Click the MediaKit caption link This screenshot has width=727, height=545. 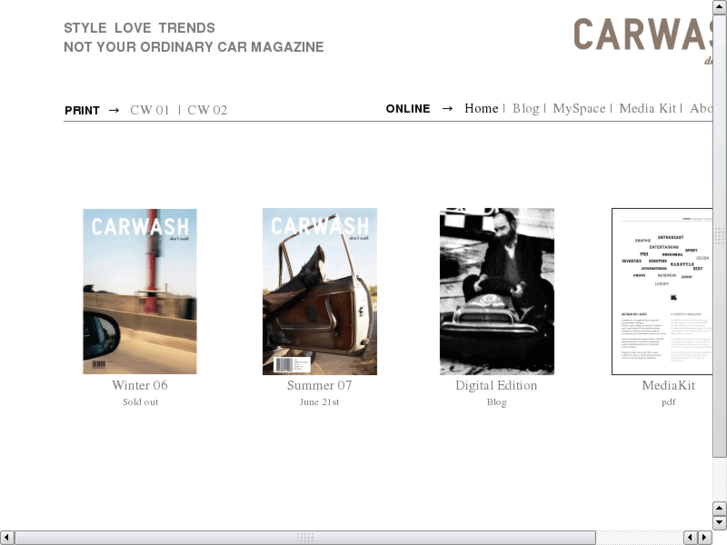pyautogui.click(x=669, y=385)
